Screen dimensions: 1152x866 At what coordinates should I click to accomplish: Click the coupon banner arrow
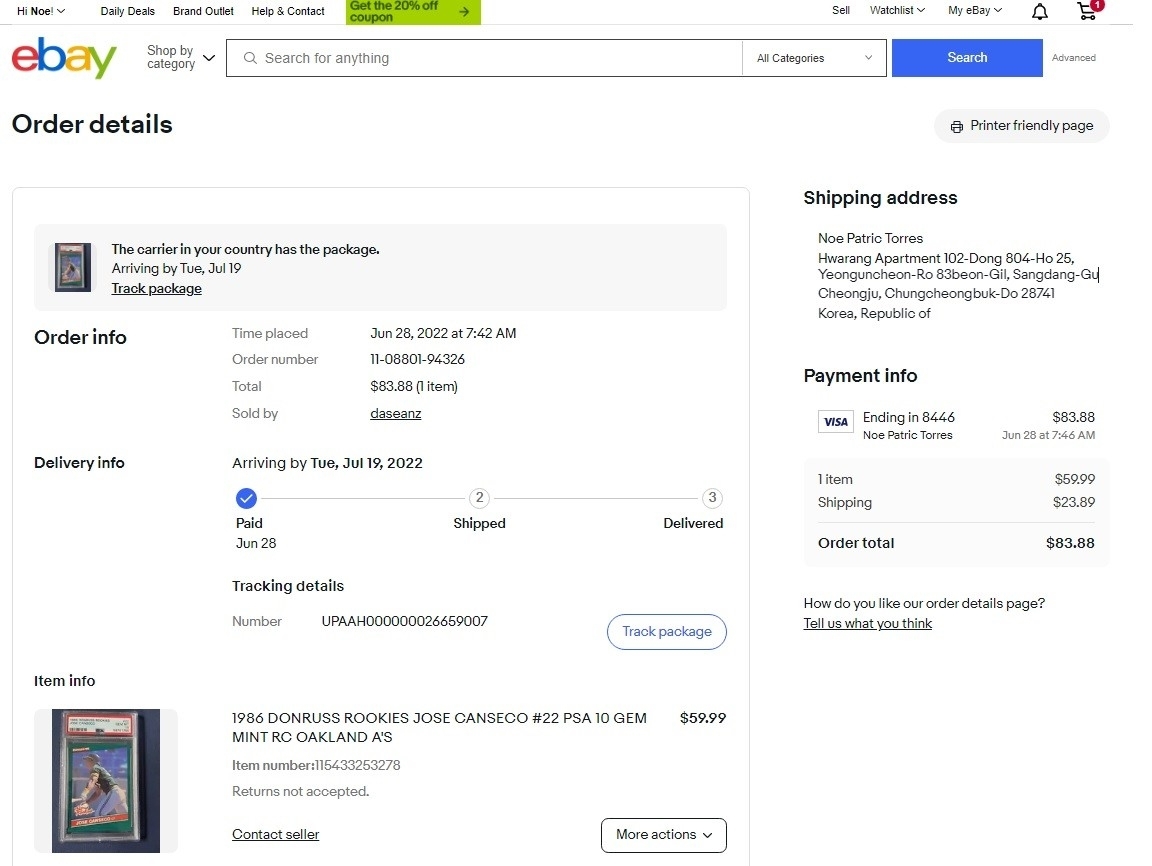click(464, 11)
